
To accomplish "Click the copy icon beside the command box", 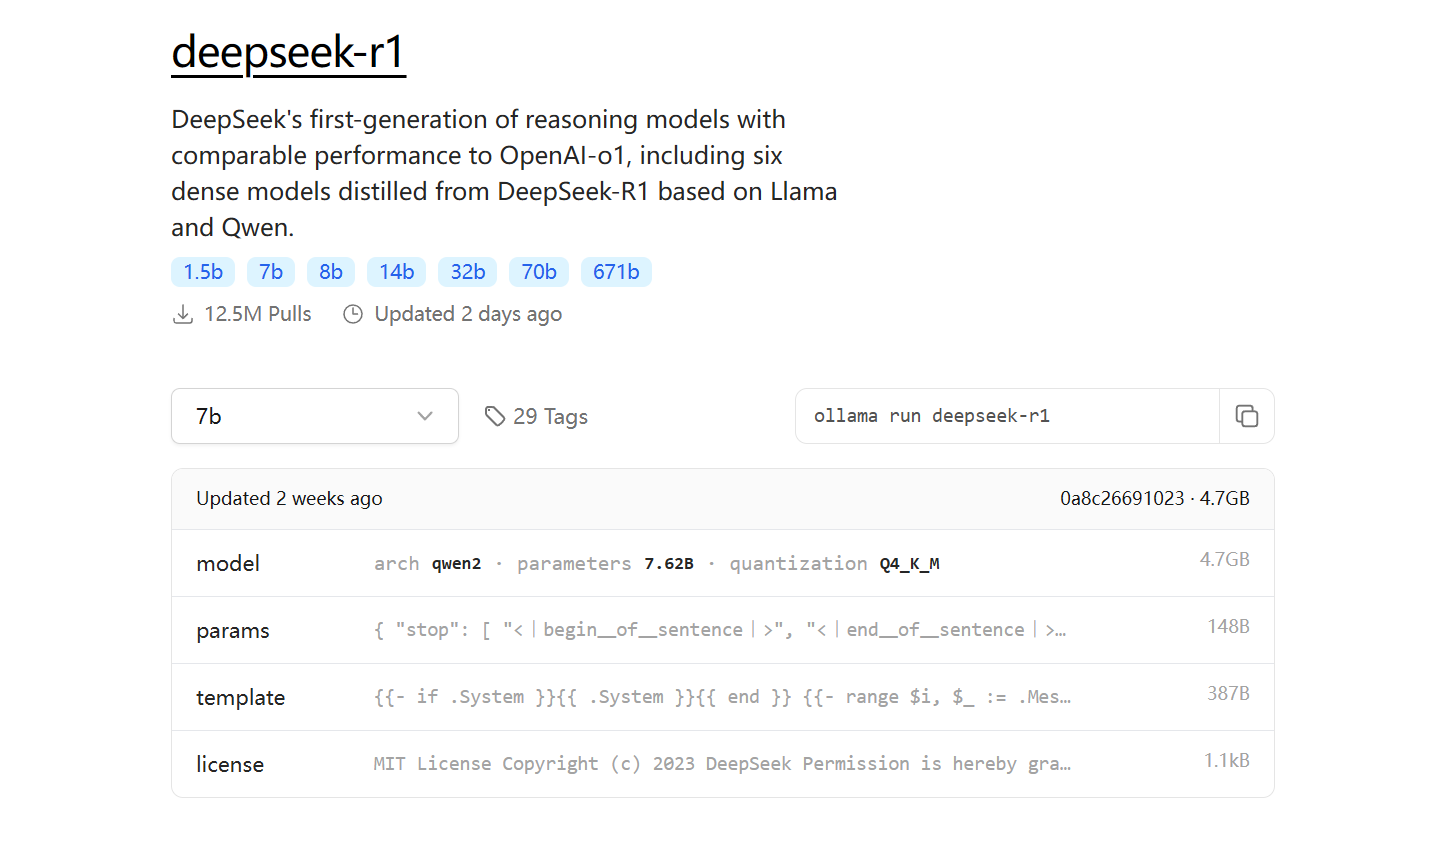I will coord(1246,416).
